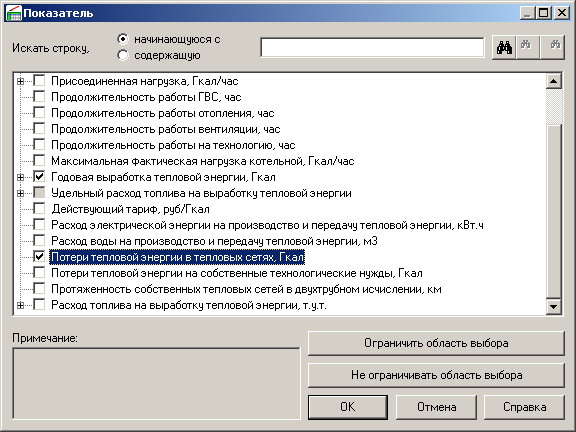This screenshot has width=576, height=432.
Task: Click the Показатель window title icon
Action: tap(14, 13)
